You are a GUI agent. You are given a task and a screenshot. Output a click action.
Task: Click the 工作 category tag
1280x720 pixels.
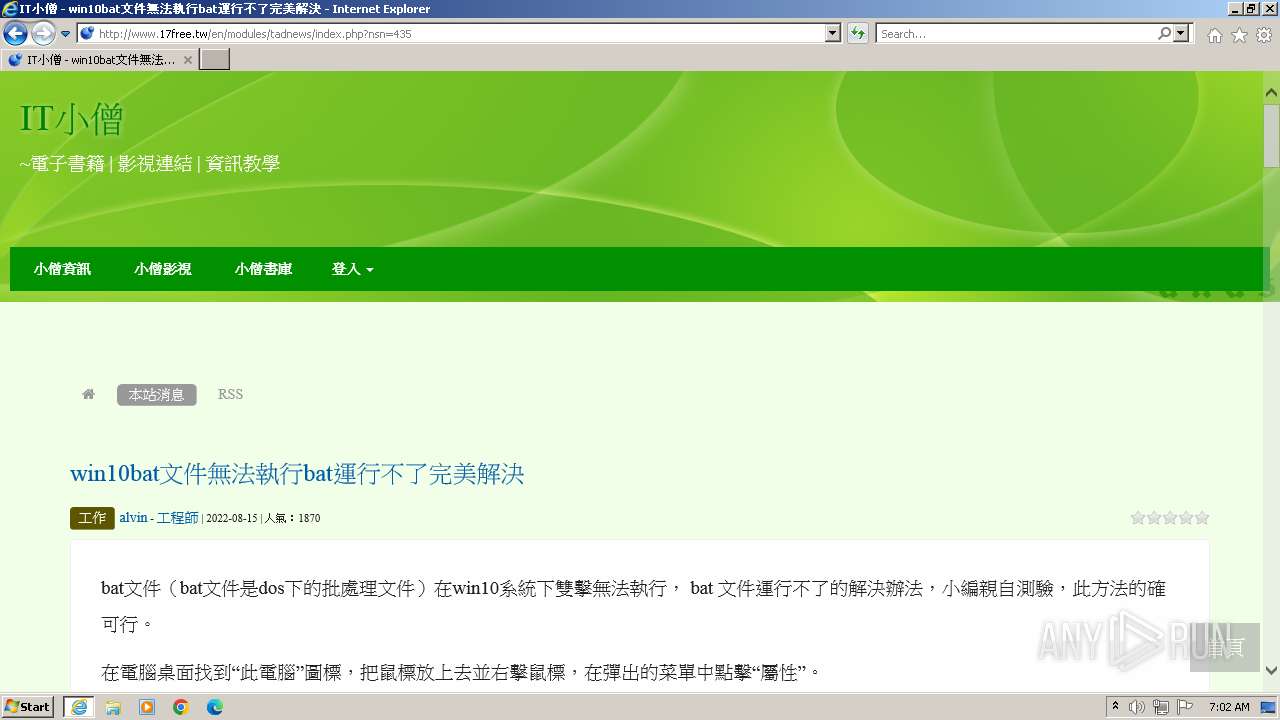(92, 518)
